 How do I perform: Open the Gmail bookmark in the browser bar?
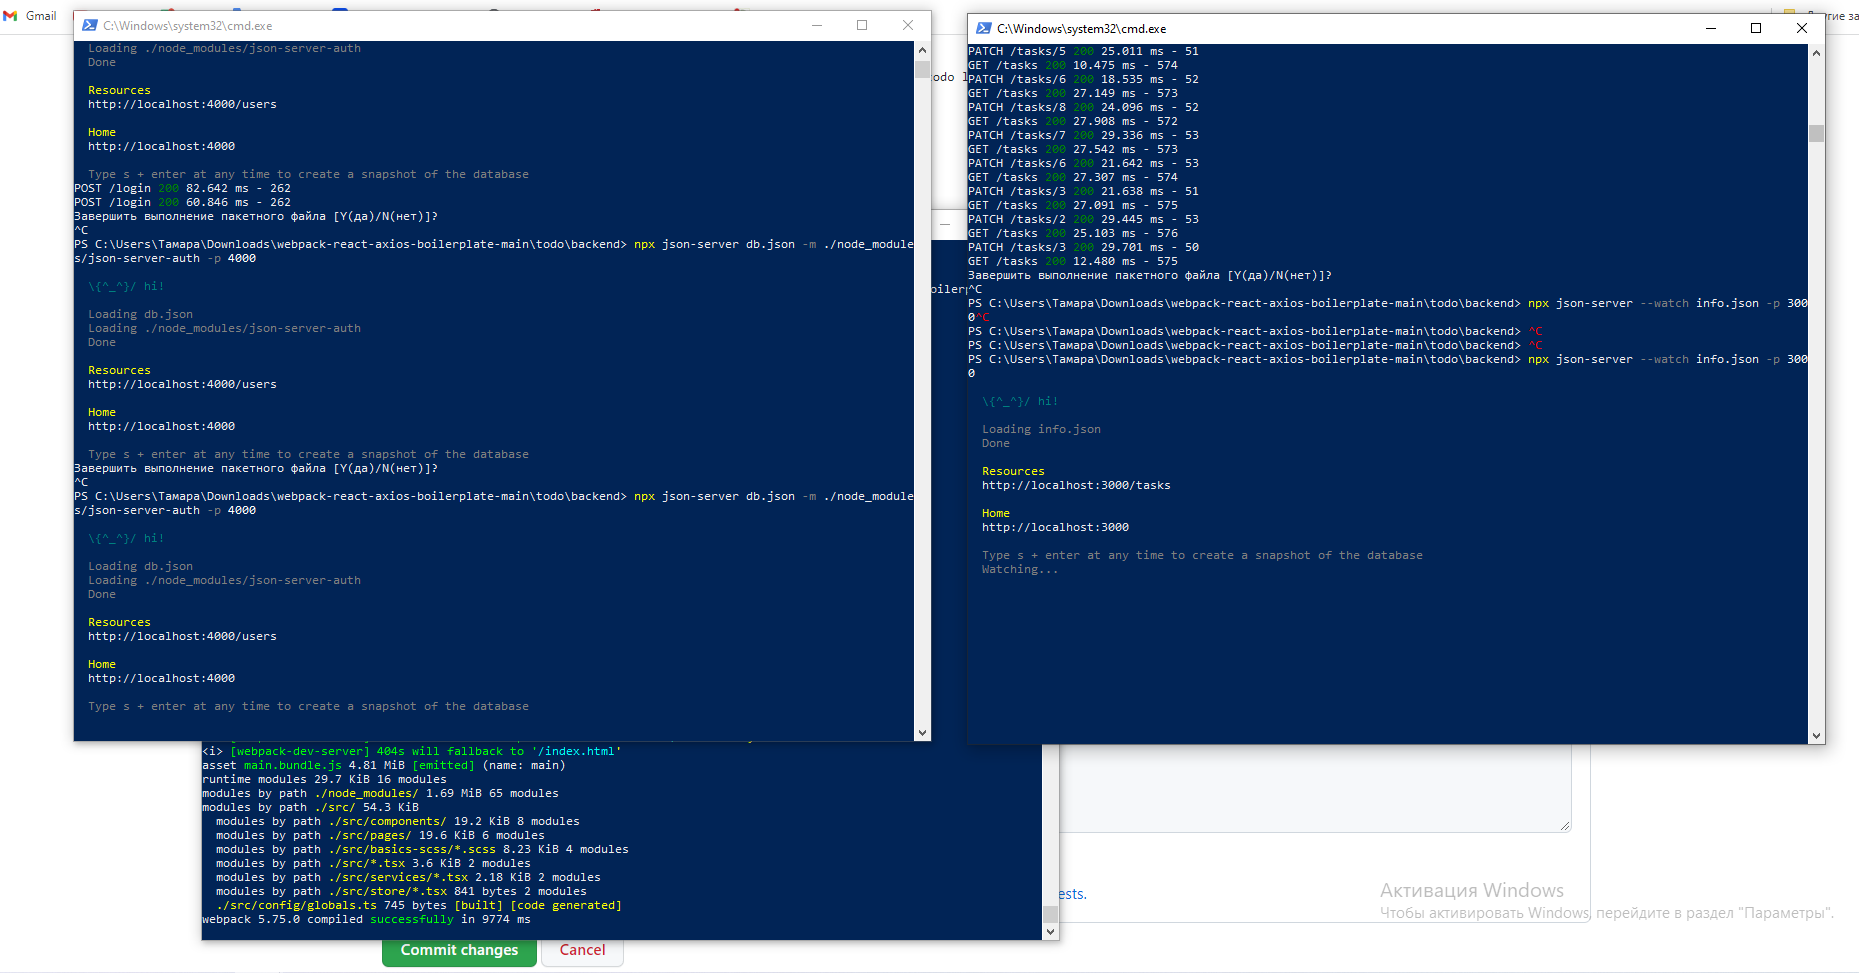(x=31, y=16)
